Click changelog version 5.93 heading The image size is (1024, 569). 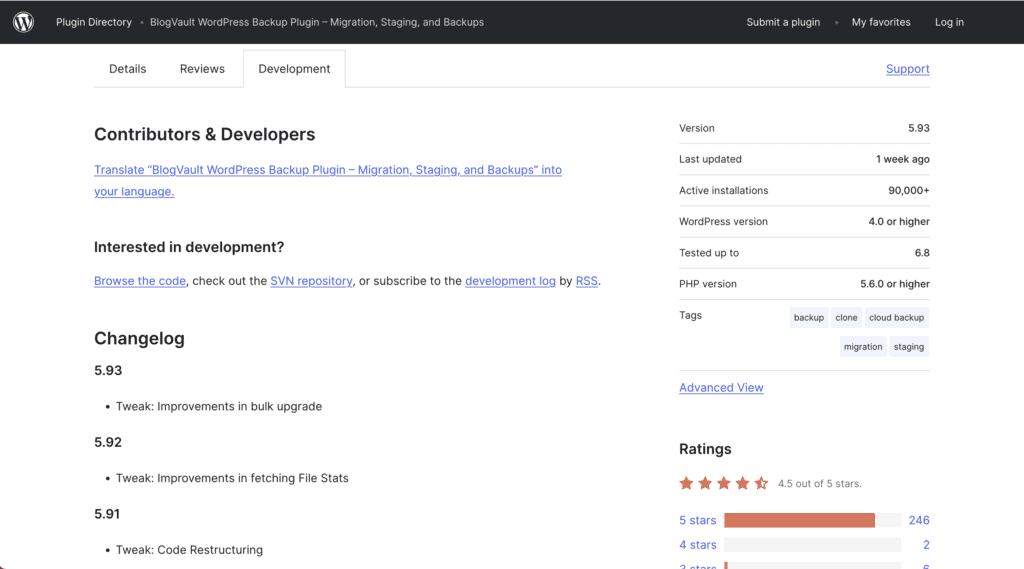point(108,370)
